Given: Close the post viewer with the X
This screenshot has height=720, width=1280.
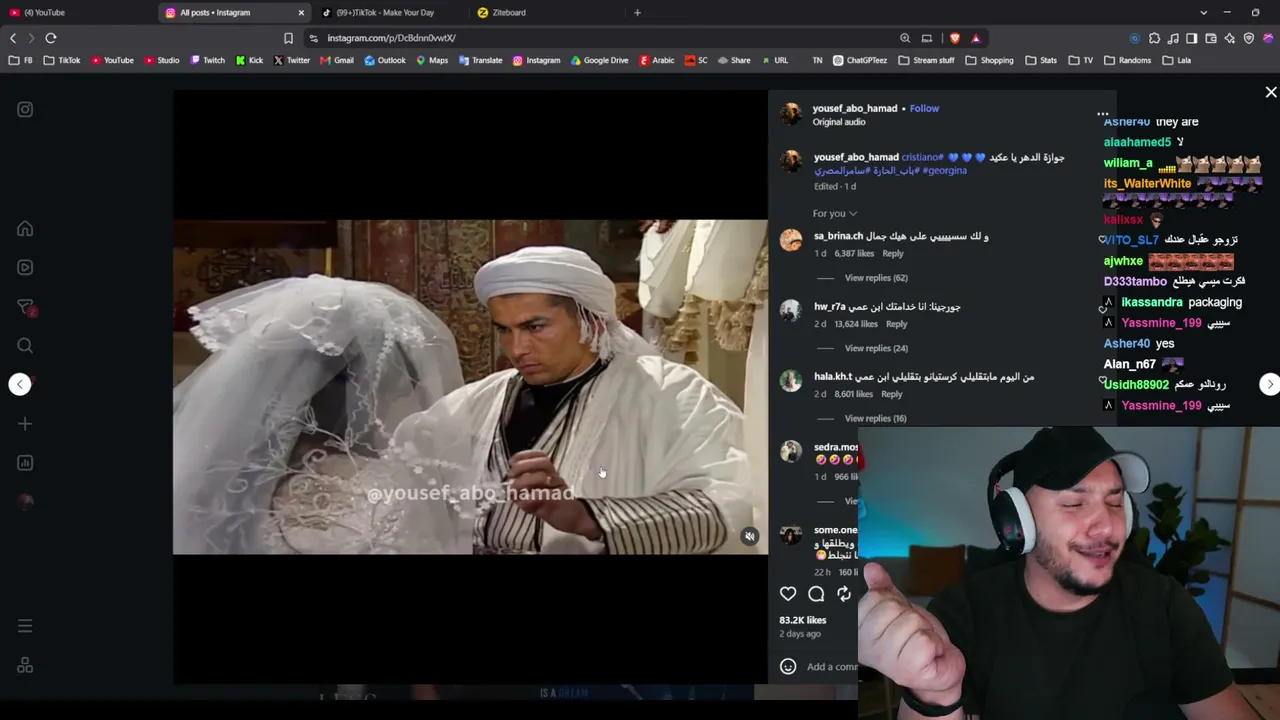Looking at the screenshot, I should tap(1271, 92).
